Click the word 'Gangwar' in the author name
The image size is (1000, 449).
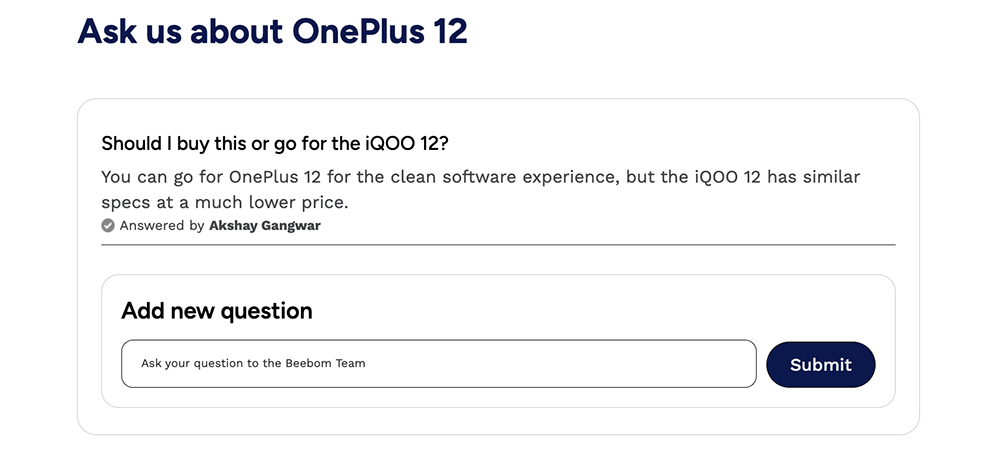click(291, 226)
